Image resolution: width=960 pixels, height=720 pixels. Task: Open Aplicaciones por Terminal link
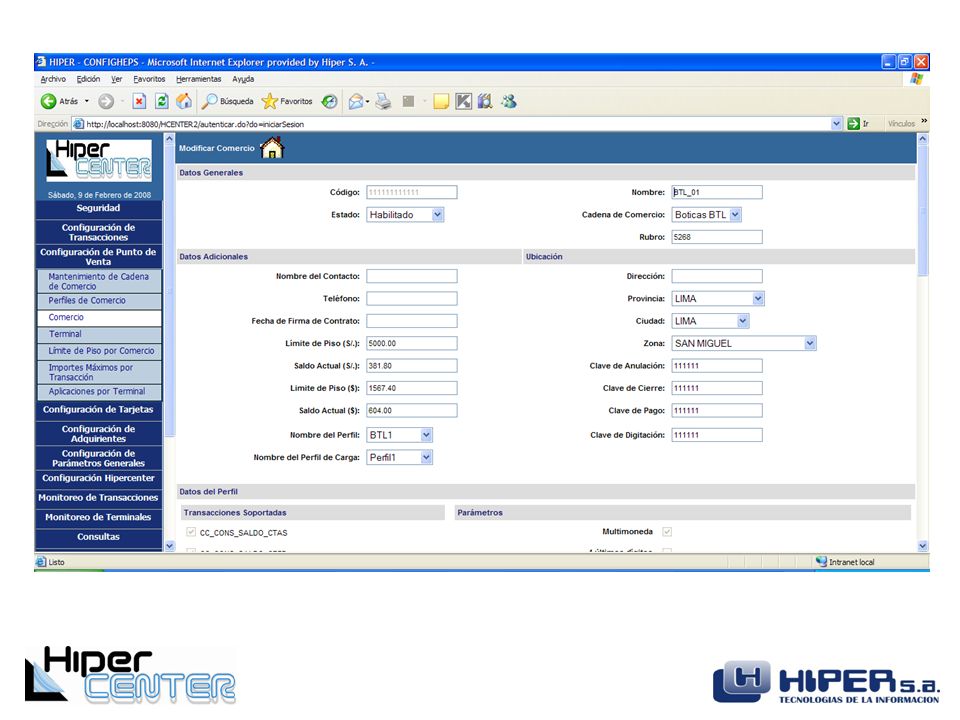click(x=99, y=391)
